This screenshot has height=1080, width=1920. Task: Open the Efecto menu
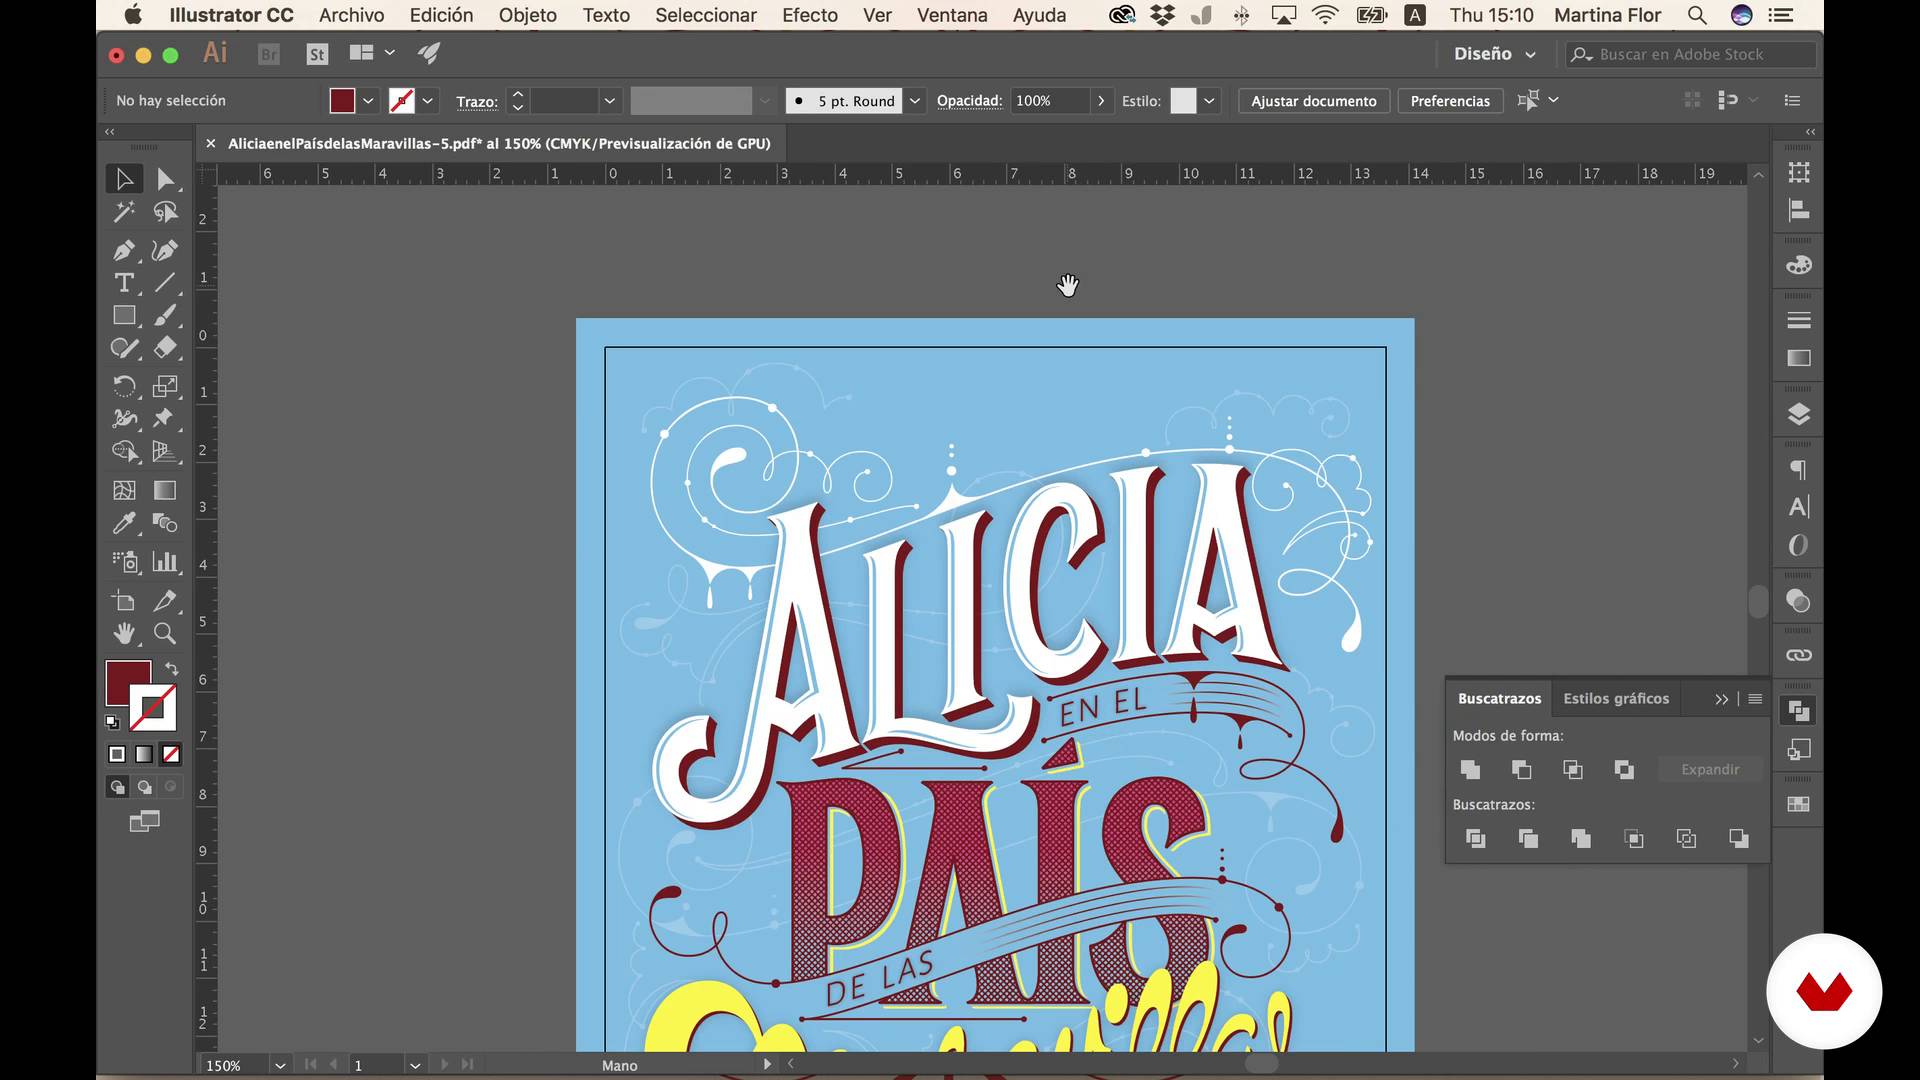(810, 15)
